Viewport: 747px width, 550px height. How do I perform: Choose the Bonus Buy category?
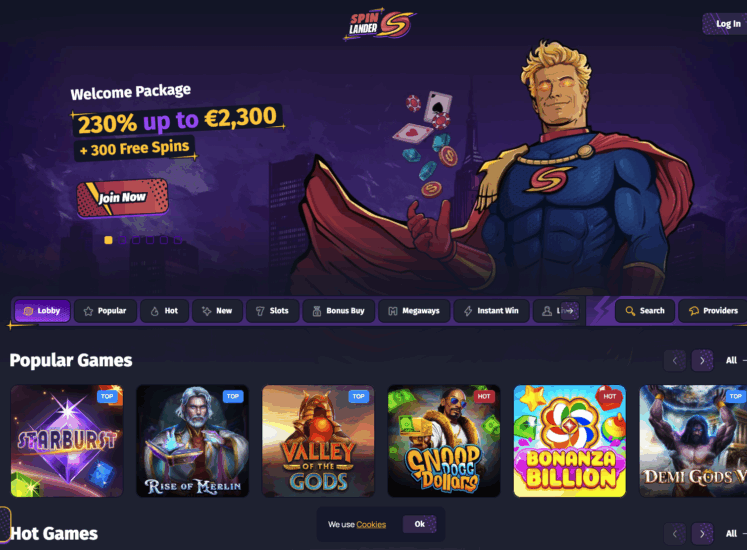point(339,311)
